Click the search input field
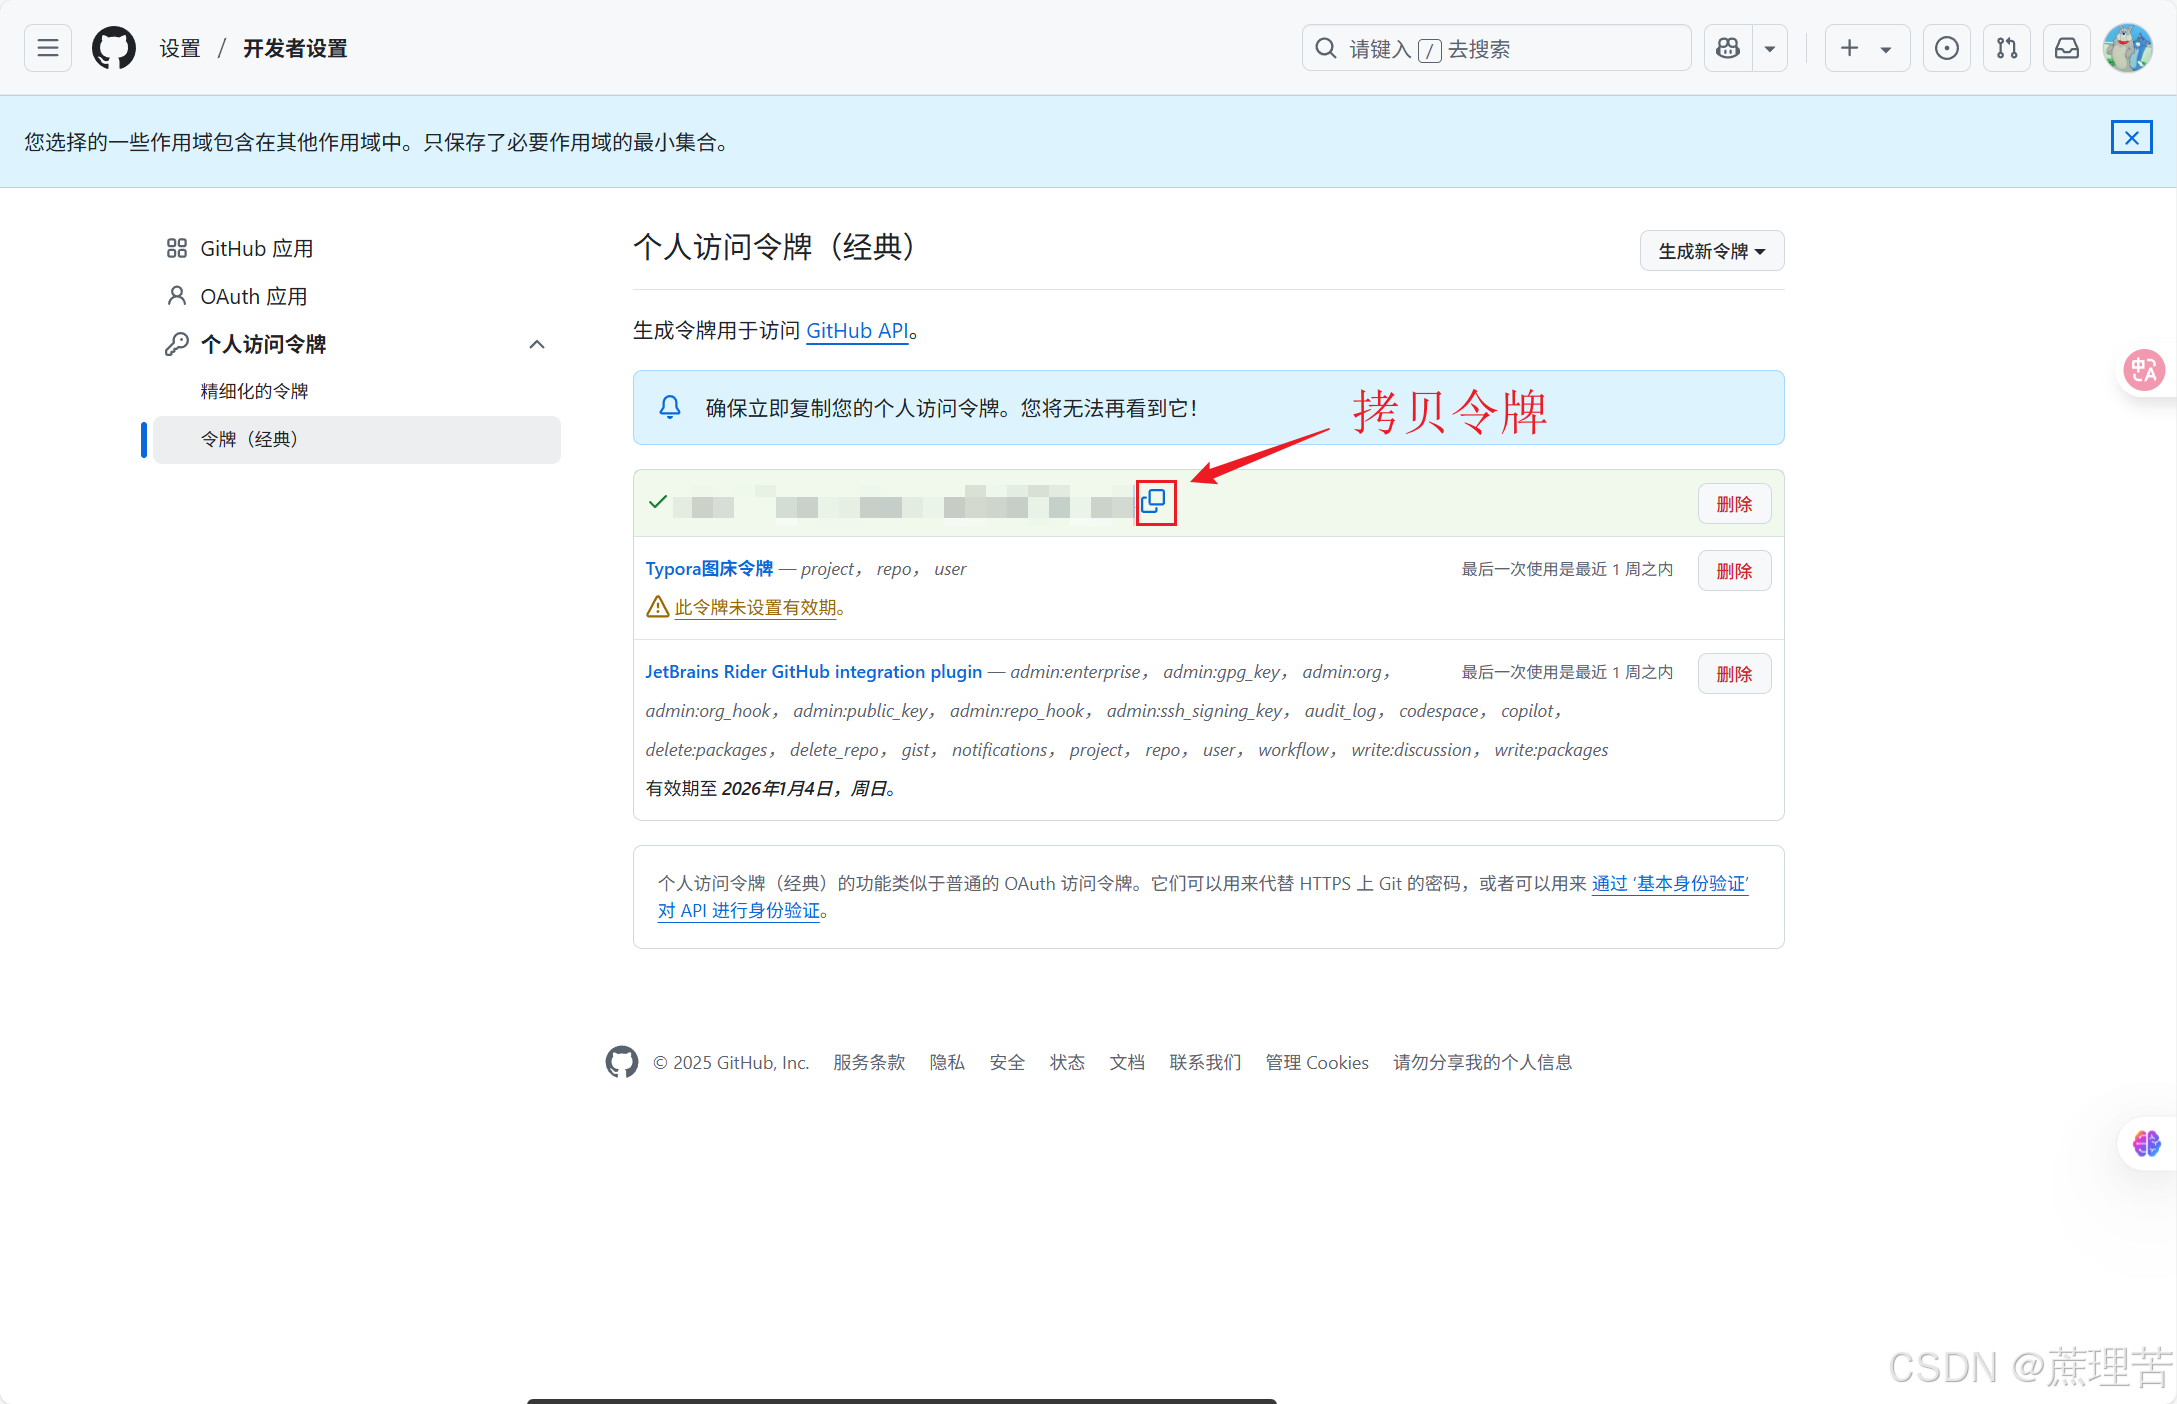The image size is (2177, 1404). tap(1496, 48)
